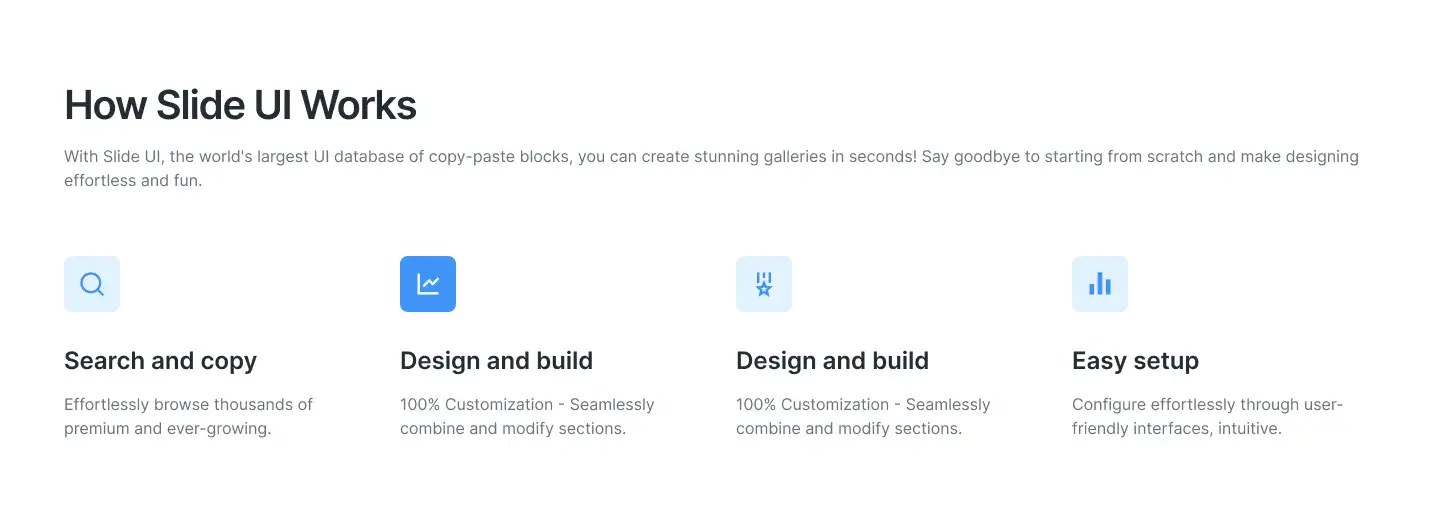Screen dimensions: 1440x520
Task: Click "Effortlessly browse thousands of" description text
Action: [188, 417]
